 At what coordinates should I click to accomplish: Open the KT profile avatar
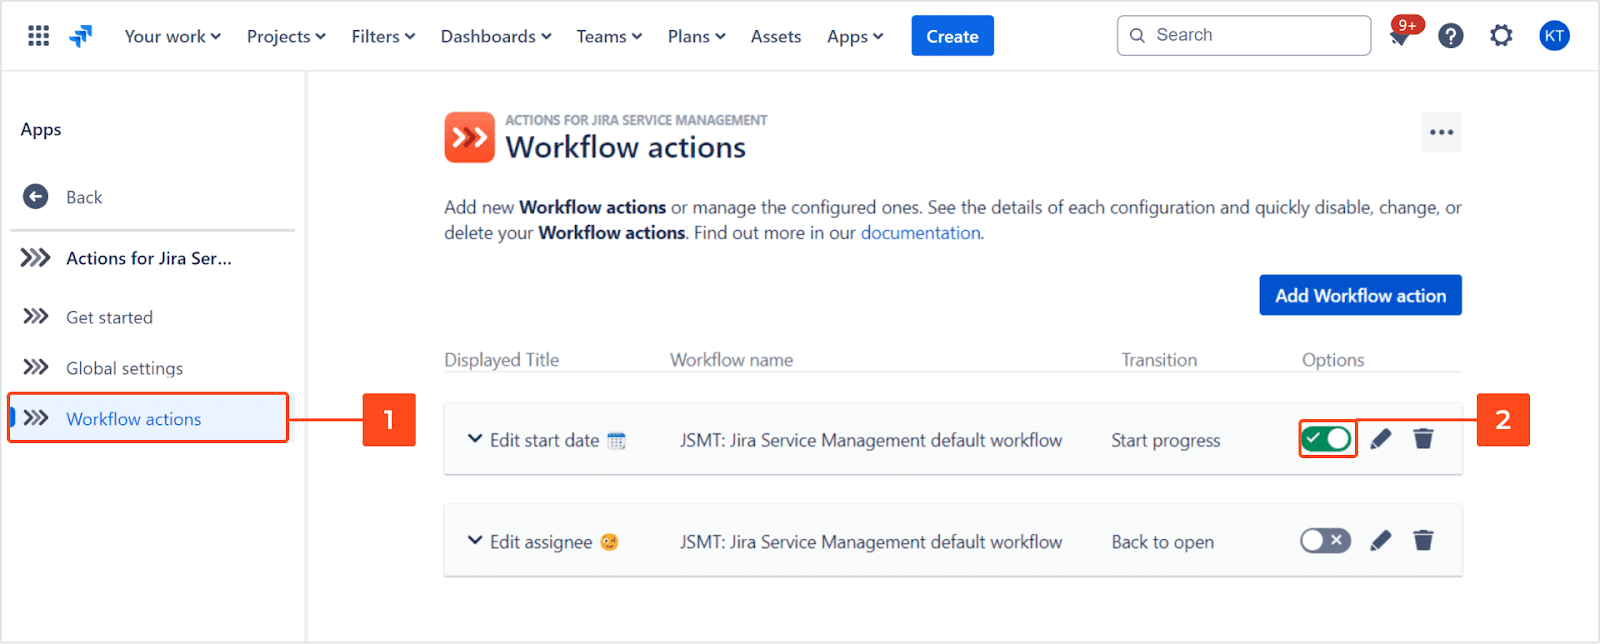click(x=1554, y=36)
